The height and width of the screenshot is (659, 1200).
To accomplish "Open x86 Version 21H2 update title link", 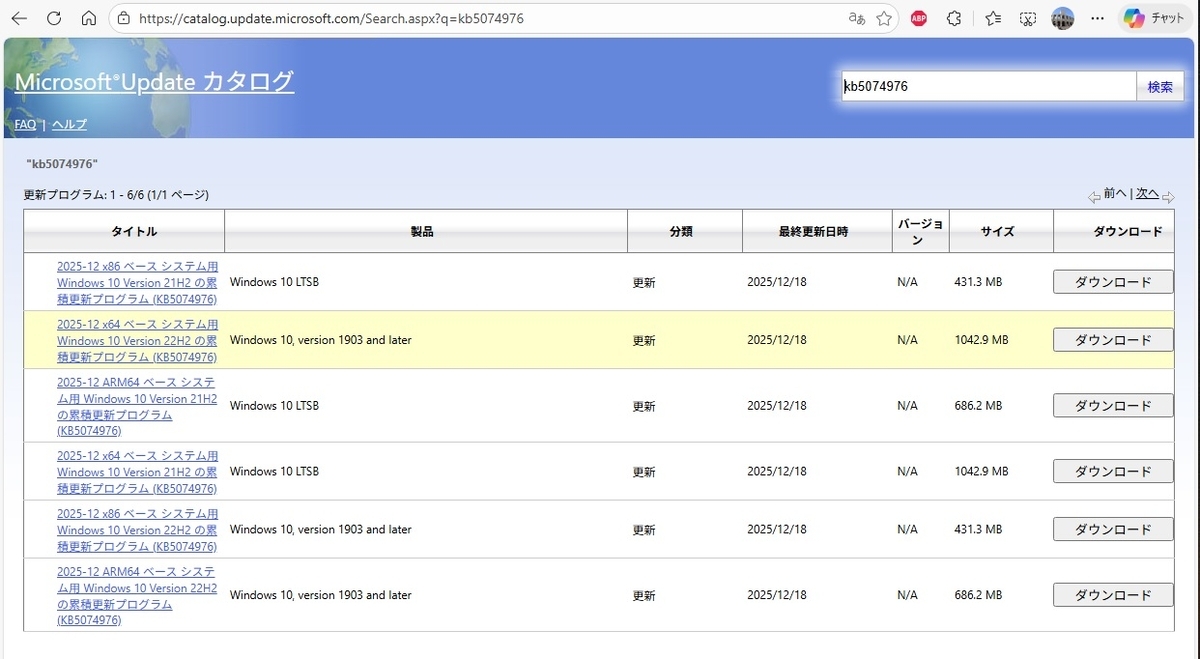I will coord(137,283).
